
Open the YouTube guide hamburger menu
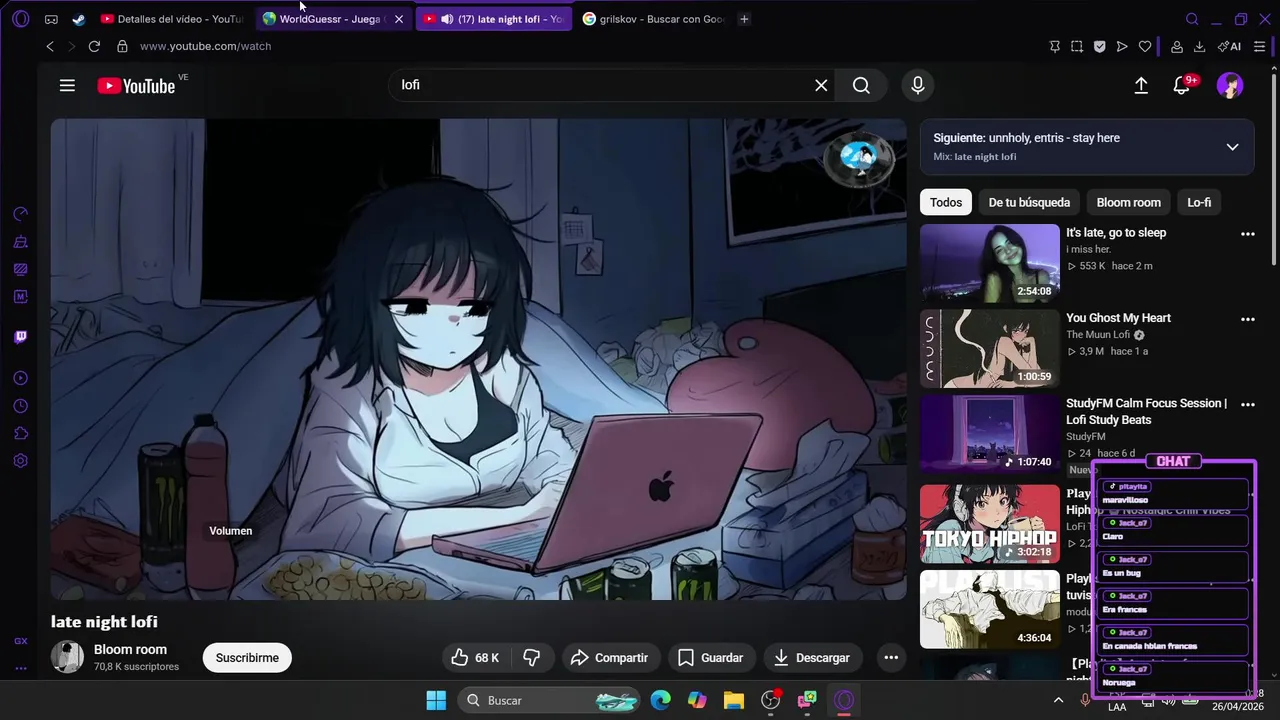coord(67,86)
